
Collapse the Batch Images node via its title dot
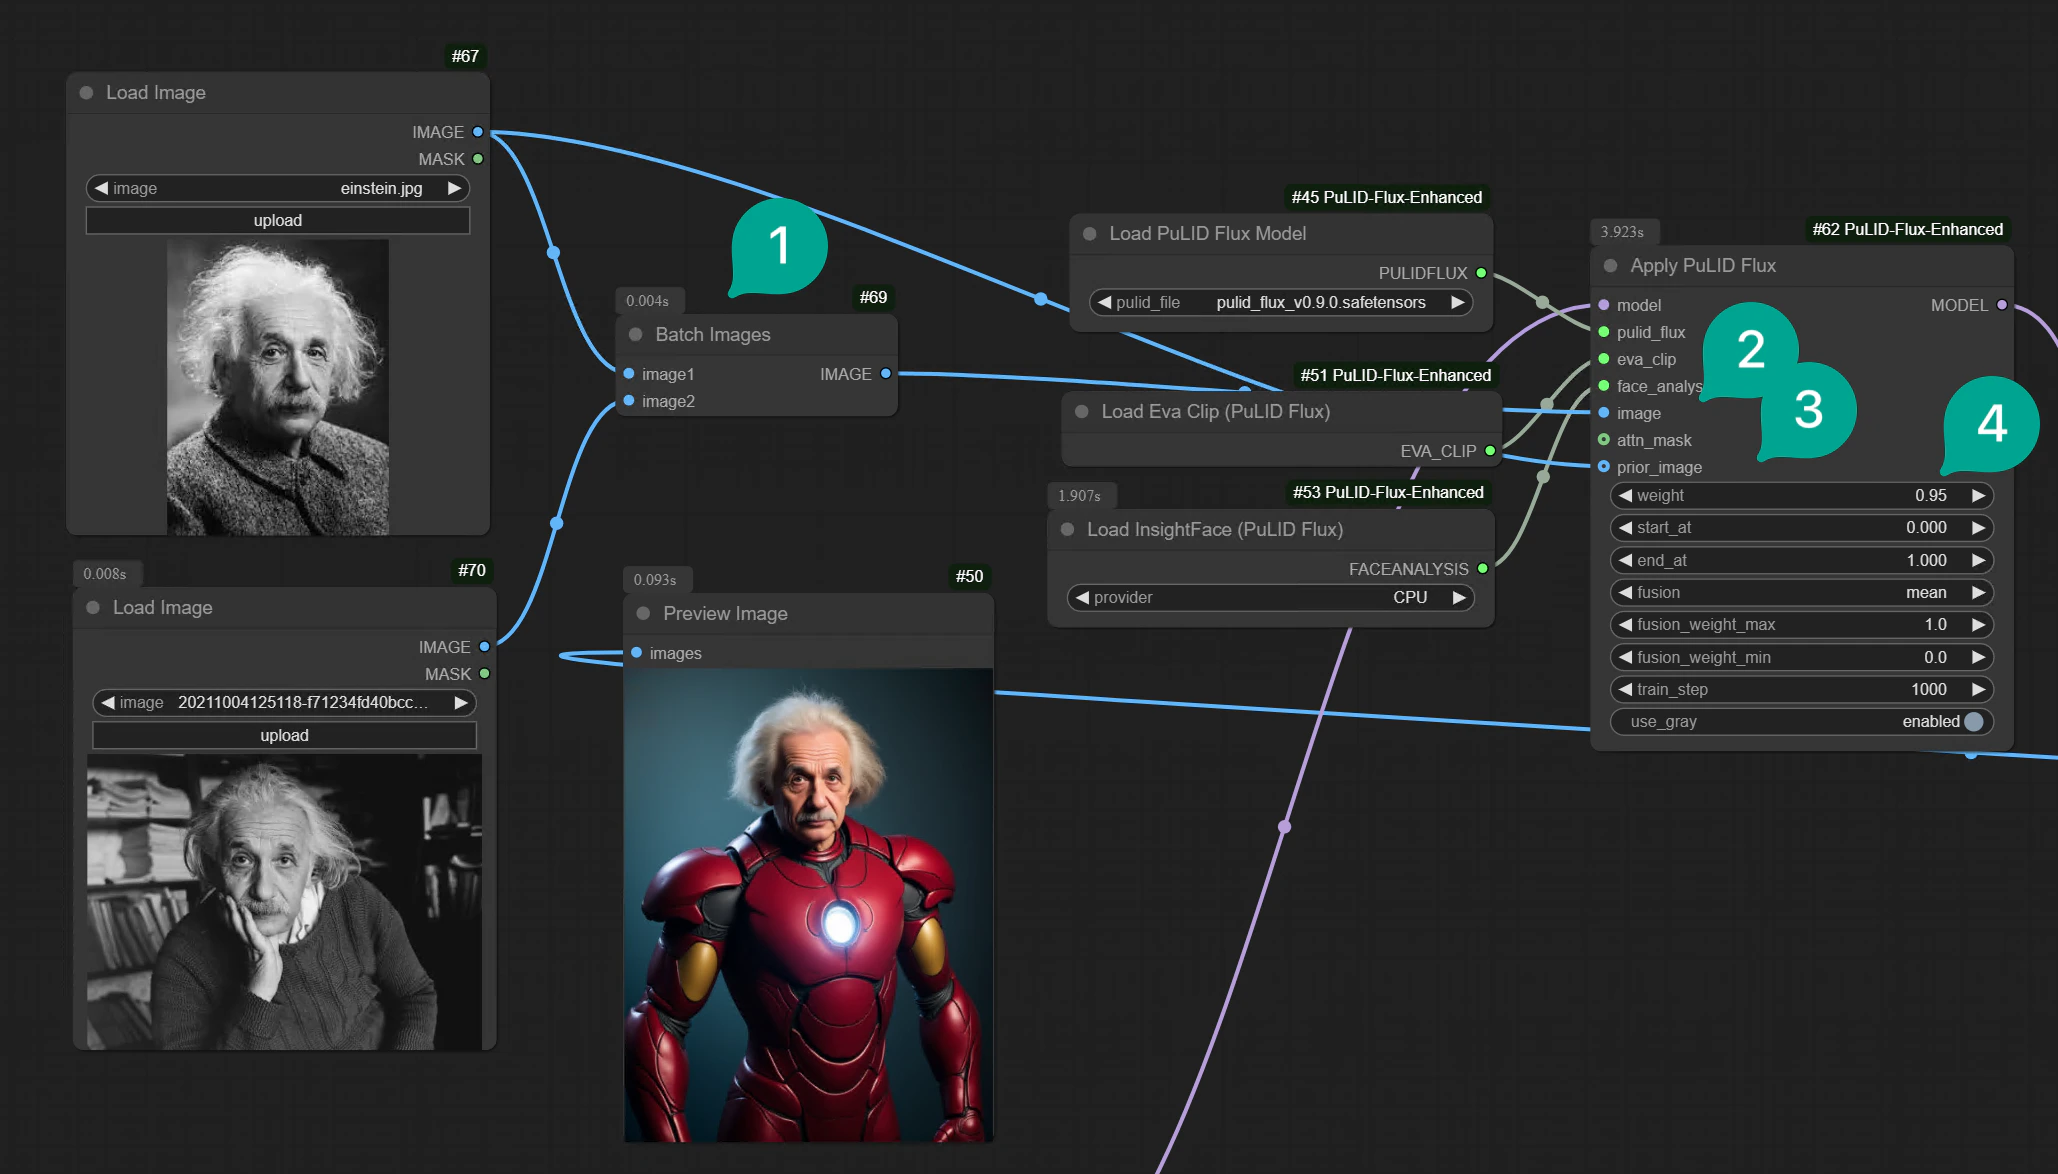point(635,334)
